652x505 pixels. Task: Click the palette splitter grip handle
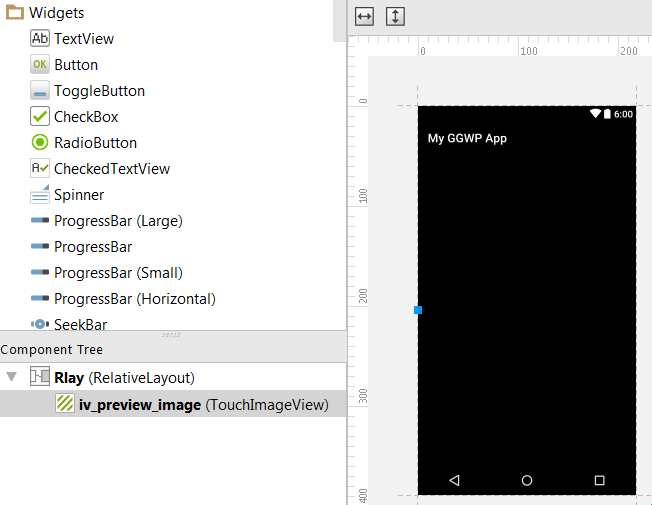coord(171,334)
